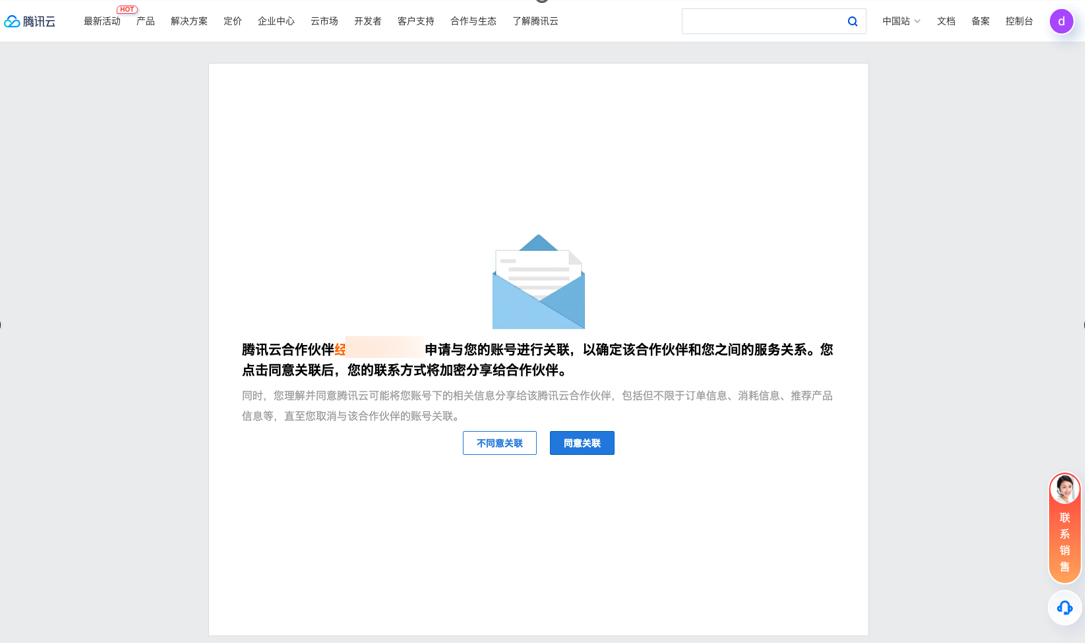
Task: Click the HOT badge above 最新活动
Action: pos(127,9)
